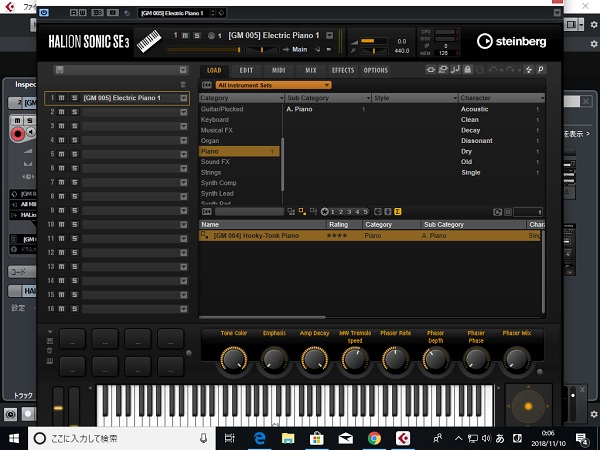Switch to the OPTIONS tab
This screenshot has width=600, height=450.
pos(376,70)
